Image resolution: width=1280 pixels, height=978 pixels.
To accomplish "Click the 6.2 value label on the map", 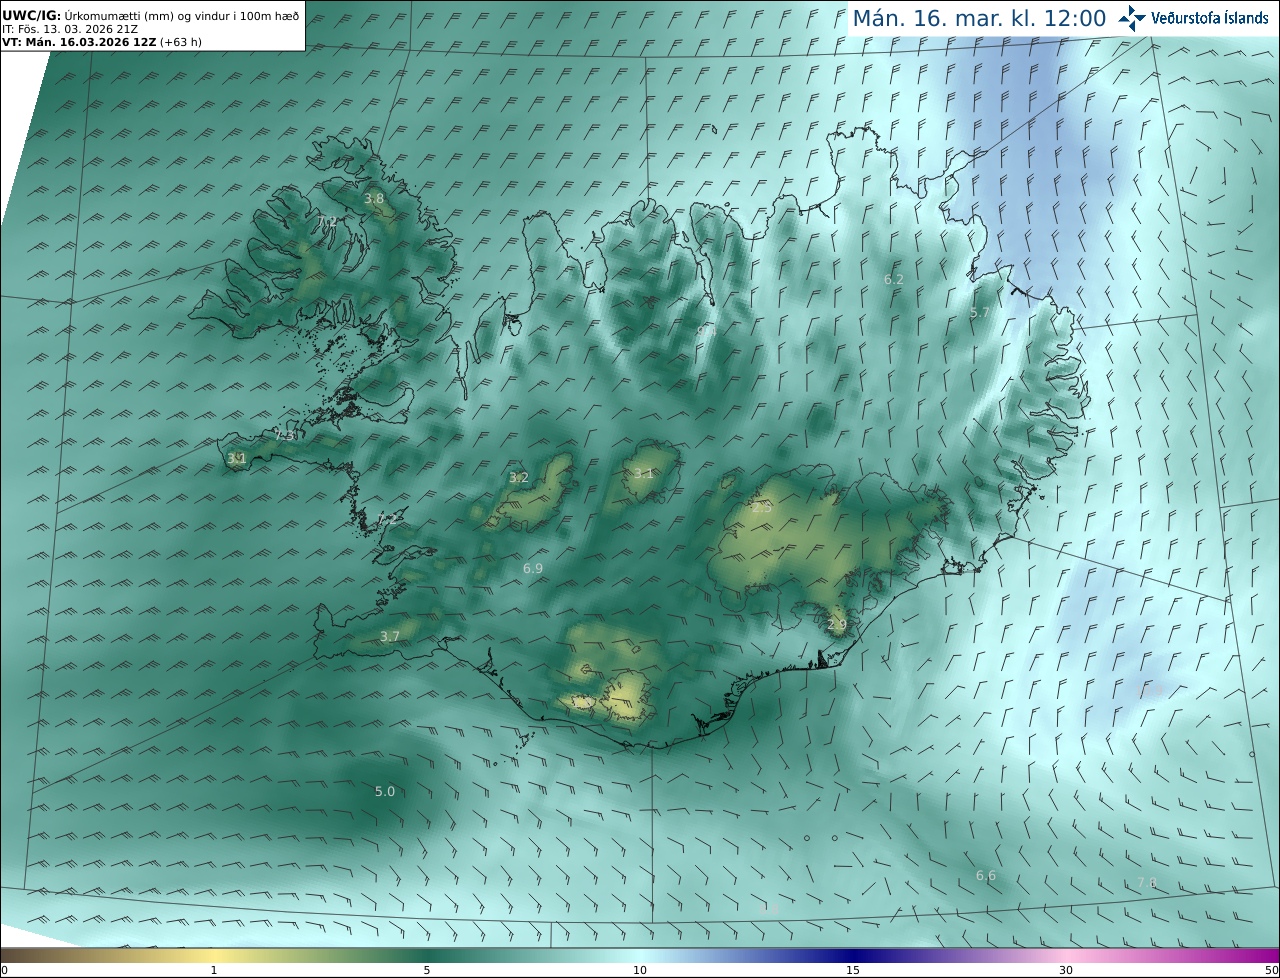I will coord(894,279).
